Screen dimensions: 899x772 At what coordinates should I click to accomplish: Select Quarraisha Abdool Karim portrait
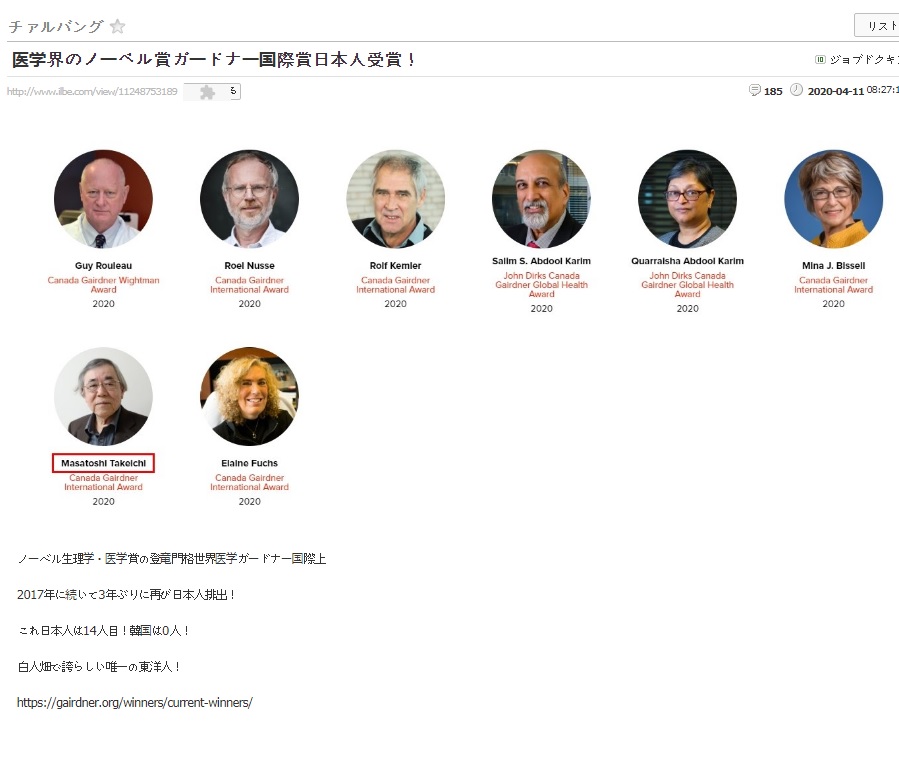687,199
